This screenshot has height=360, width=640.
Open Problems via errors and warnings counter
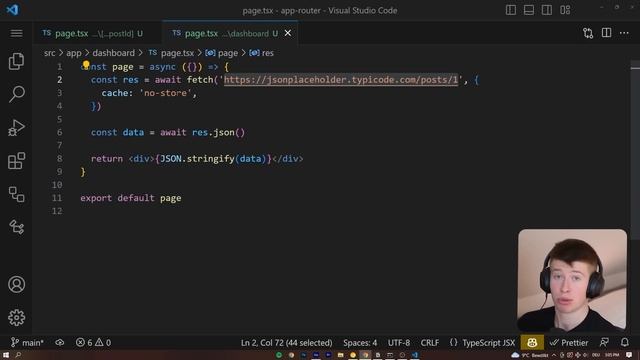[x=93, y=342]
